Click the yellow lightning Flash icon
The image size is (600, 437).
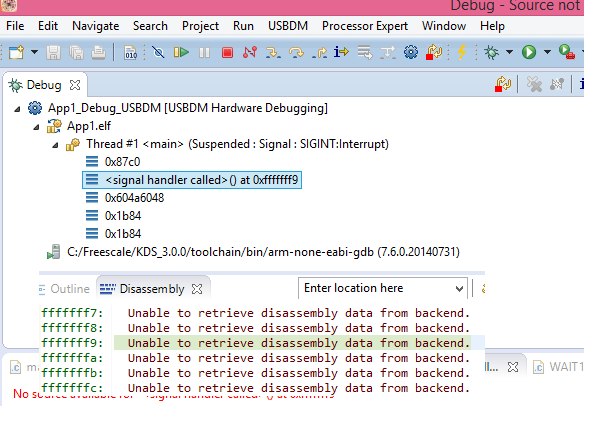pos(462,52)
